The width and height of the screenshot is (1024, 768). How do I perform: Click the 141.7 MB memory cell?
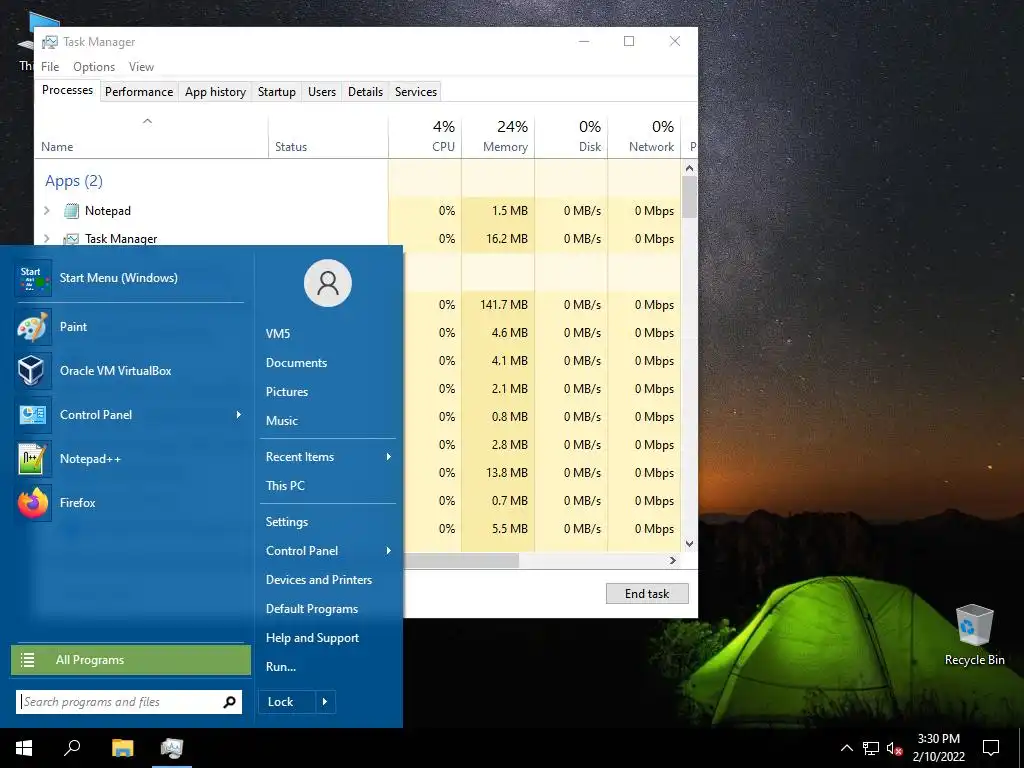pos(498,305)
